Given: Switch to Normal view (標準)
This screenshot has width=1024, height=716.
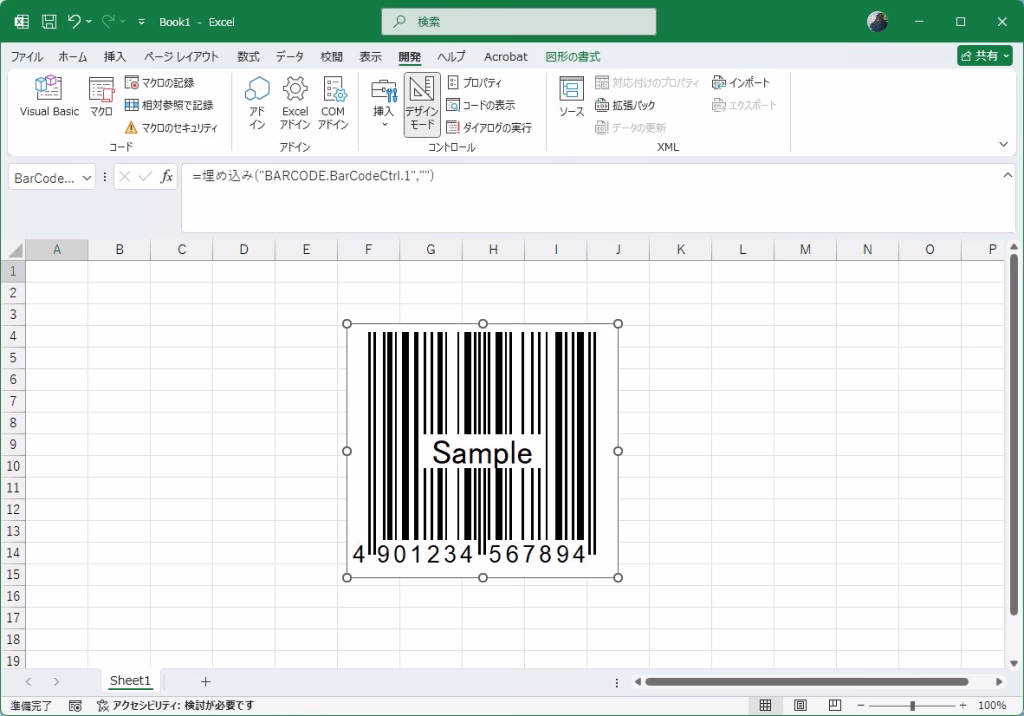Looking at the screenshot, I should [x=765, y=705].
